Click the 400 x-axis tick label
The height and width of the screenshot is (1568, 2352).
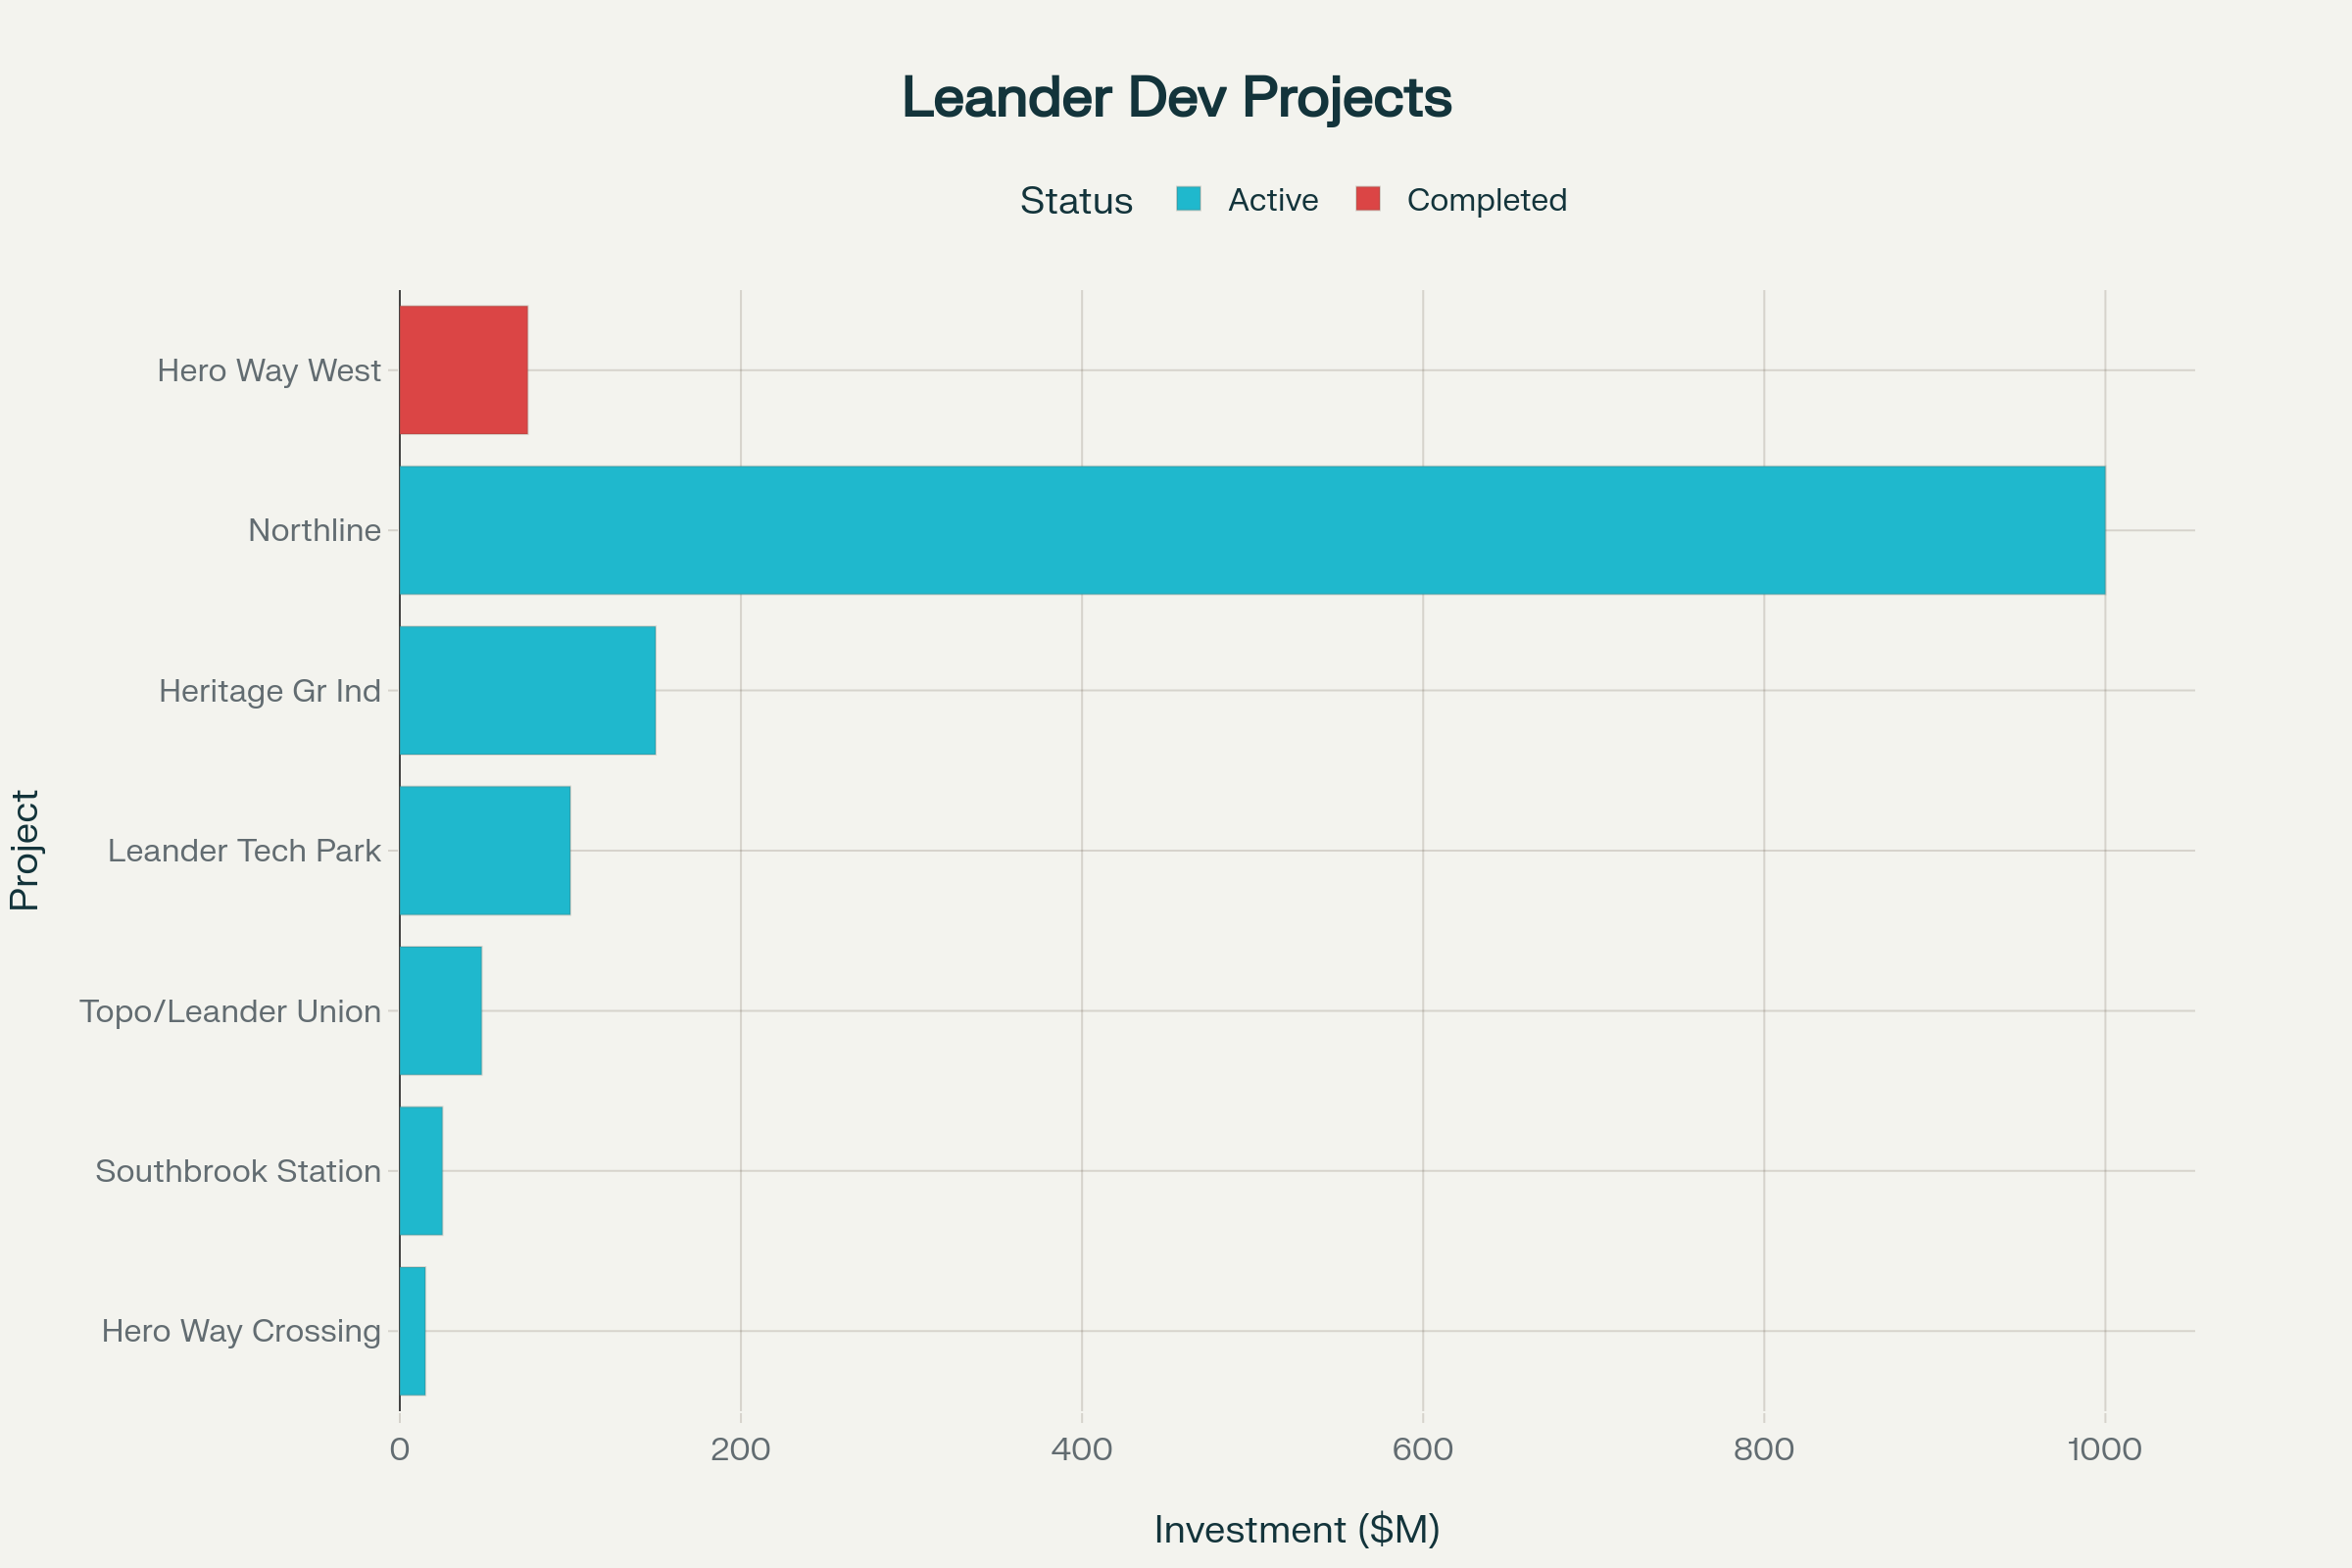tap(1081, 1449)
